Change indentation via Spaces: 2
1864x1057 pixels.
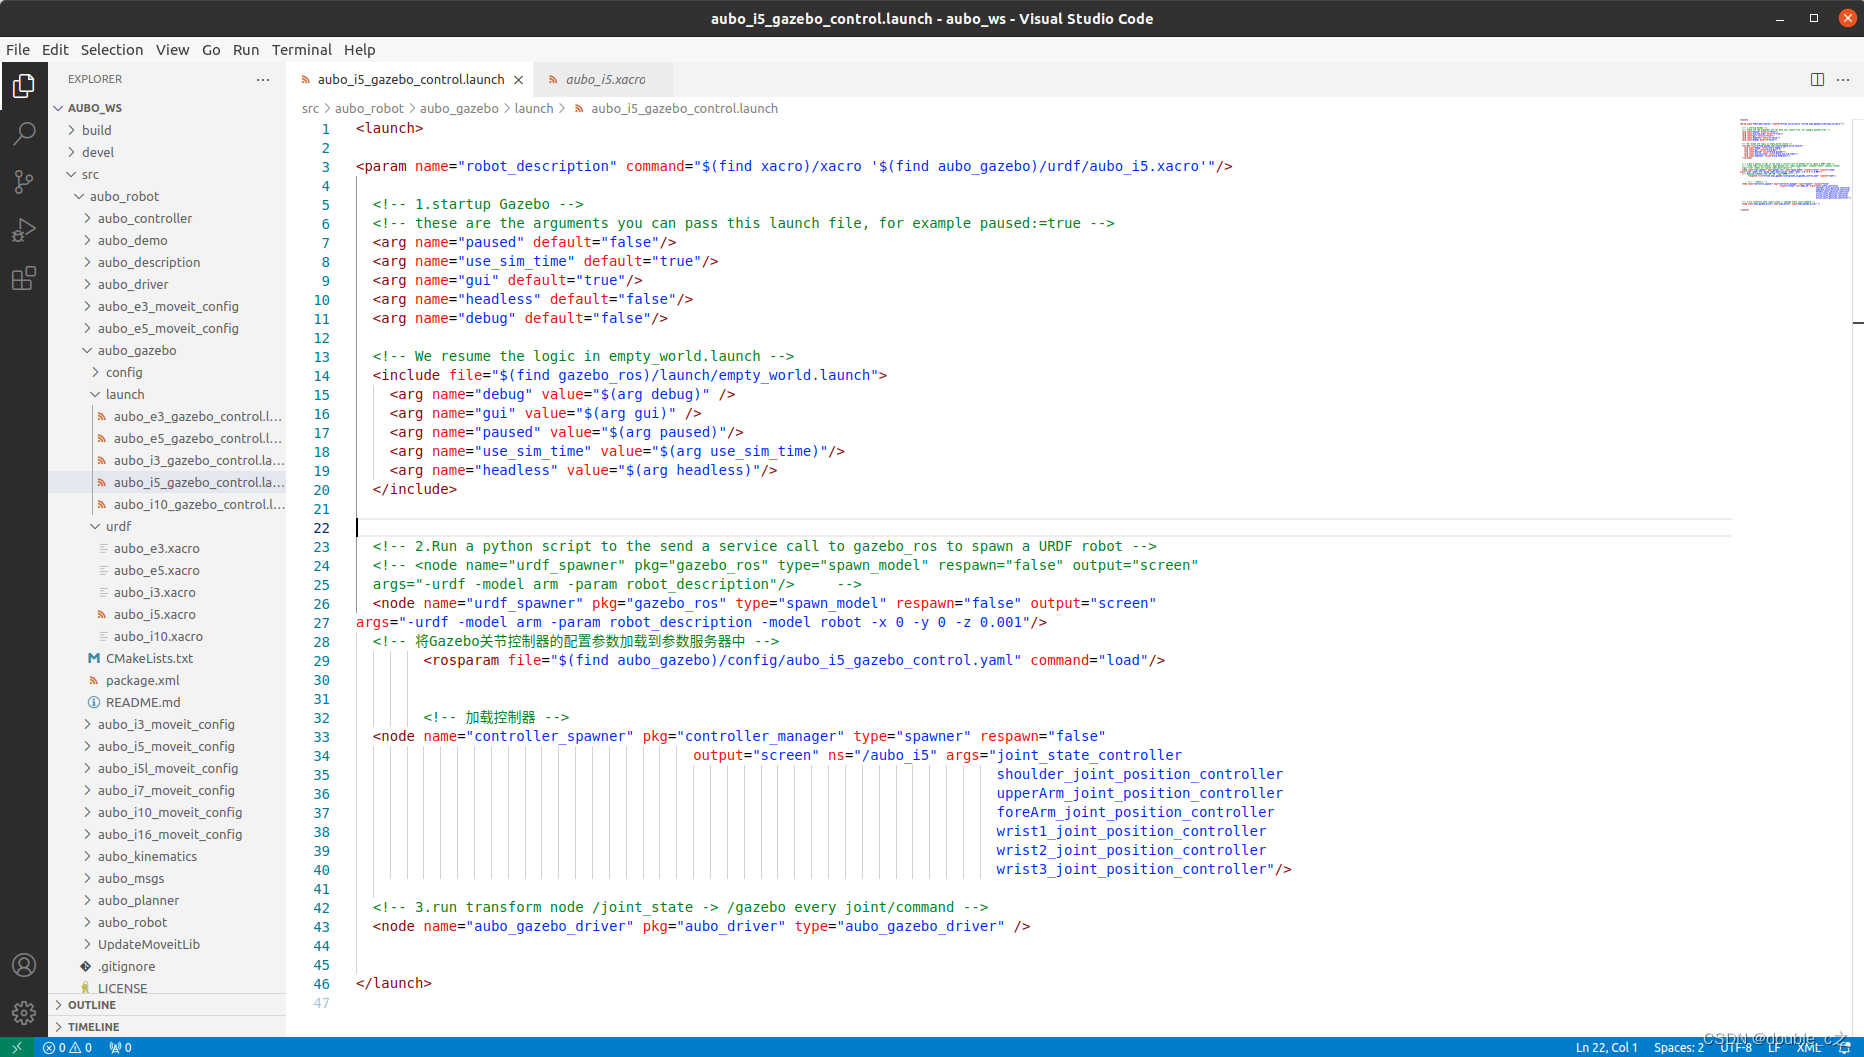click(1678, 1047)
